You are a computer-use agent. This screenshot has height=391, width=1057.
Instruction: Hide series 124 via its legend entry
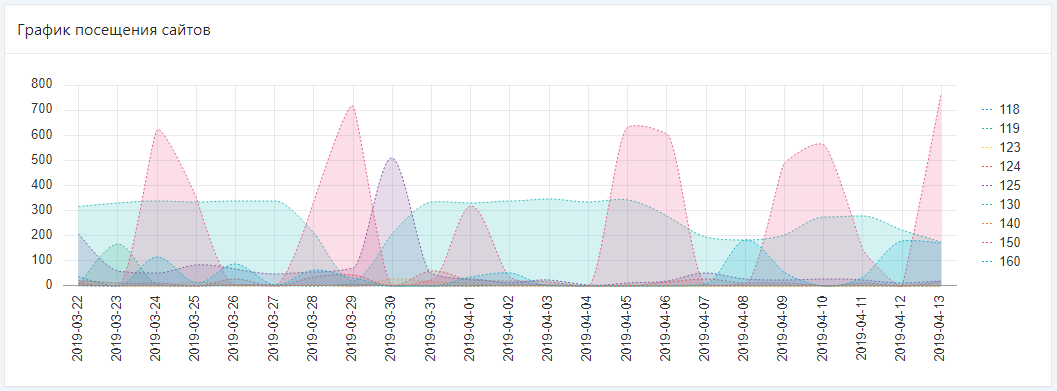tap(1000, 166)
